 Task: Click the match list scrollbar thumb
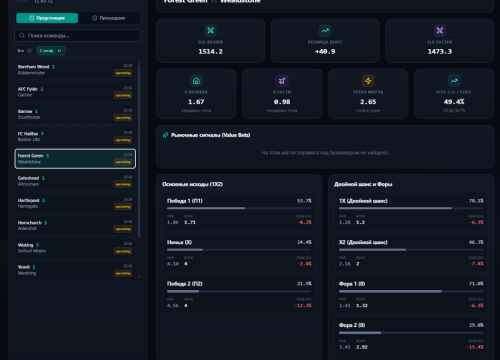(x=139, y=151)
